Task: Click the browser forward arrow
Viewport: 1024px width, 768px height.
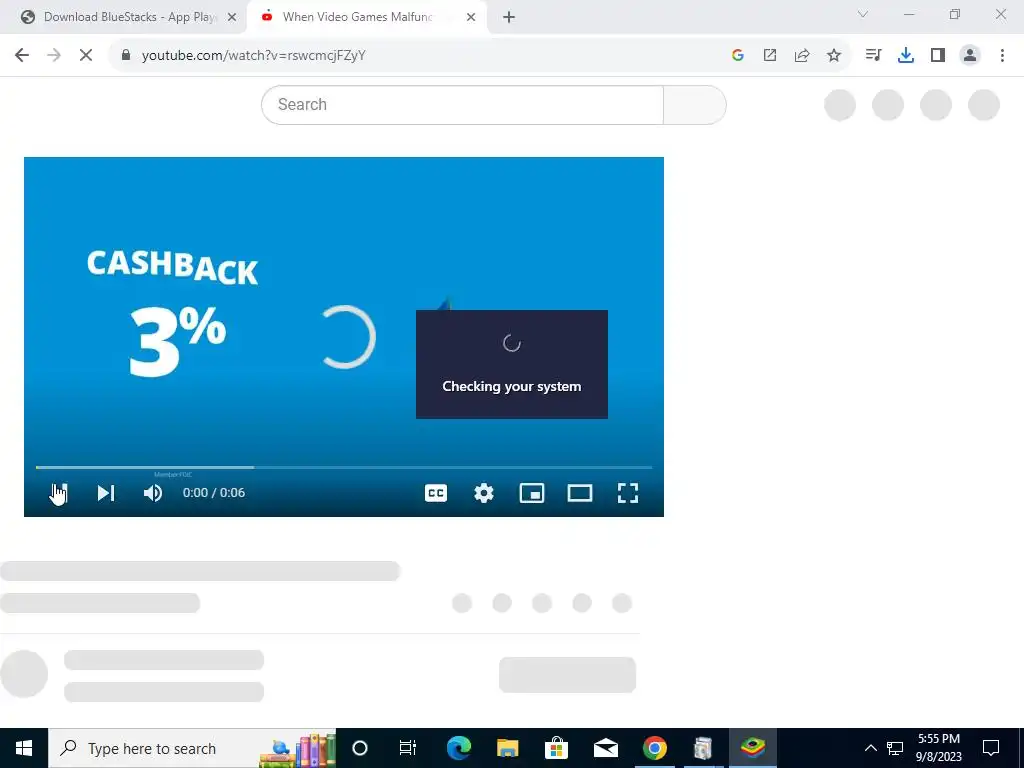Action: click(x=54, y=56)
